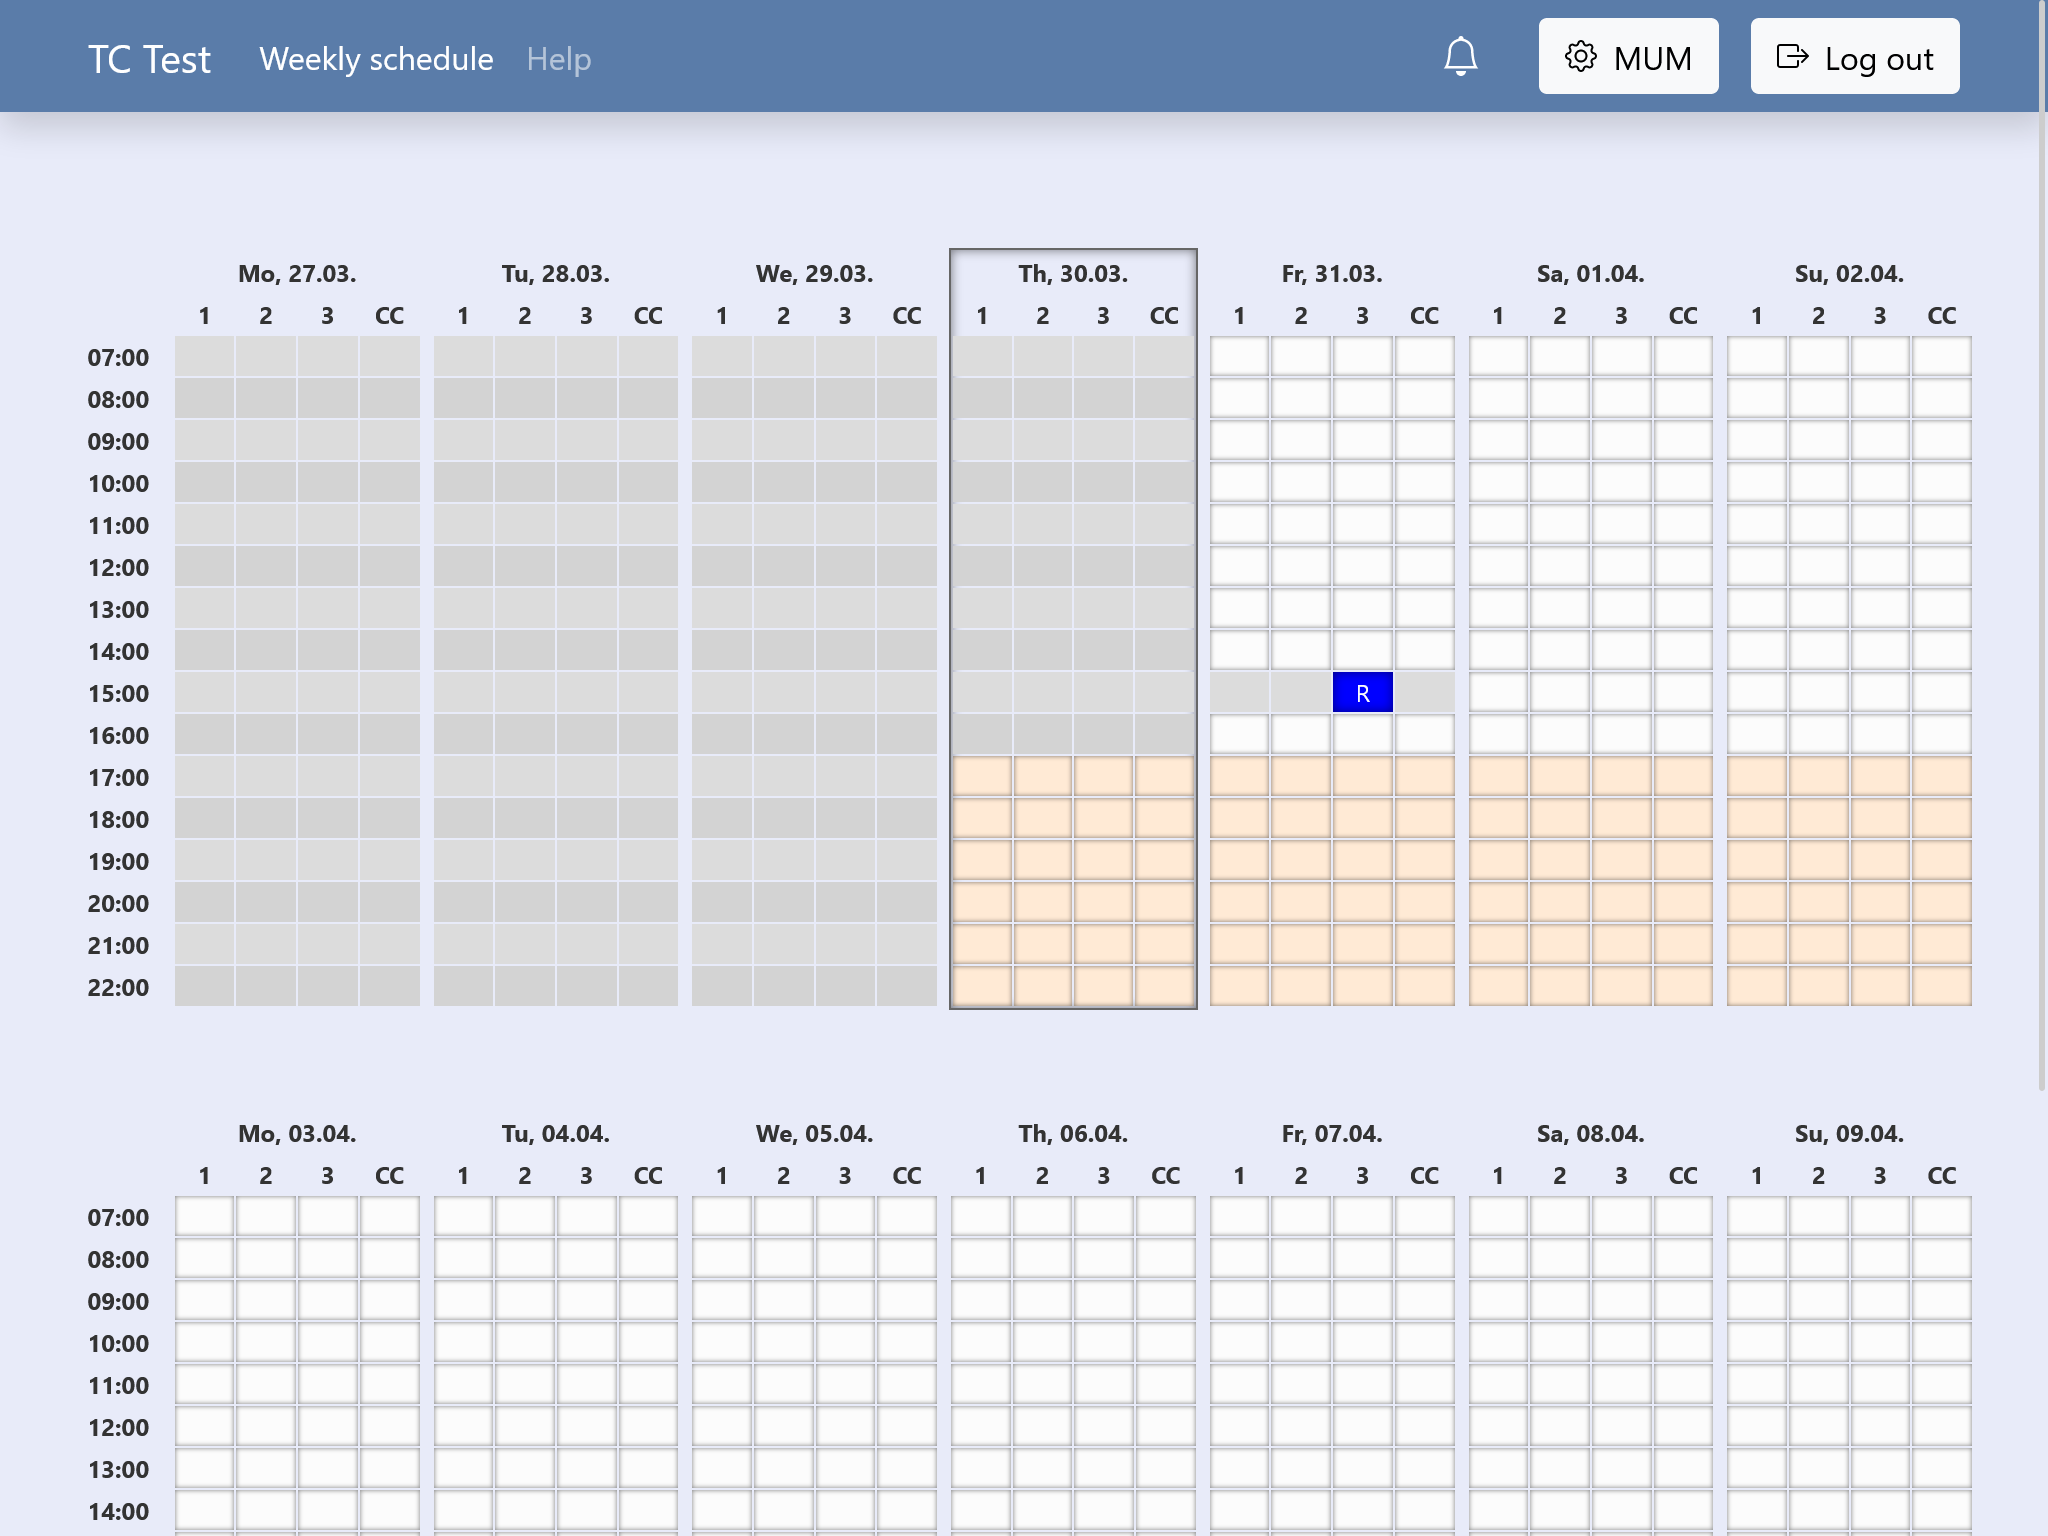
Task: Go to the TC Test home link
Action: click(149, 59)
